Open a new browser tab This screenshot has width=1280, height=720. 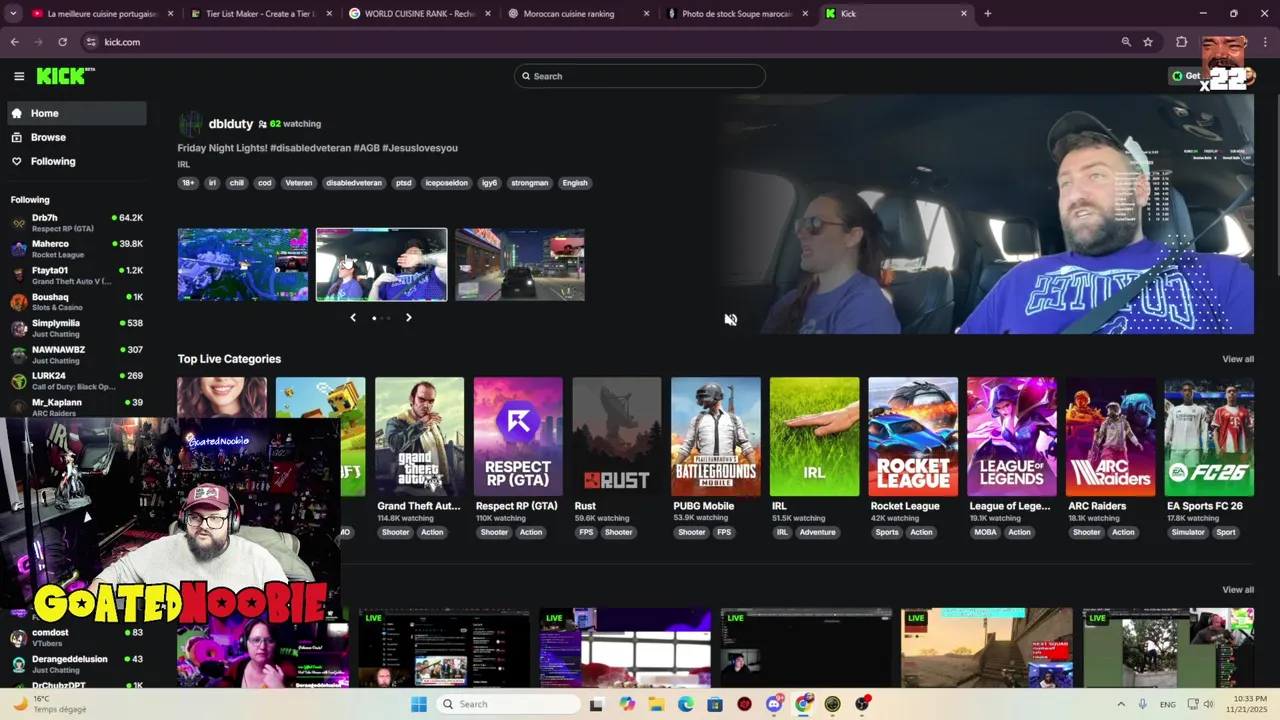pyautogui.click(x=987, y=14)
